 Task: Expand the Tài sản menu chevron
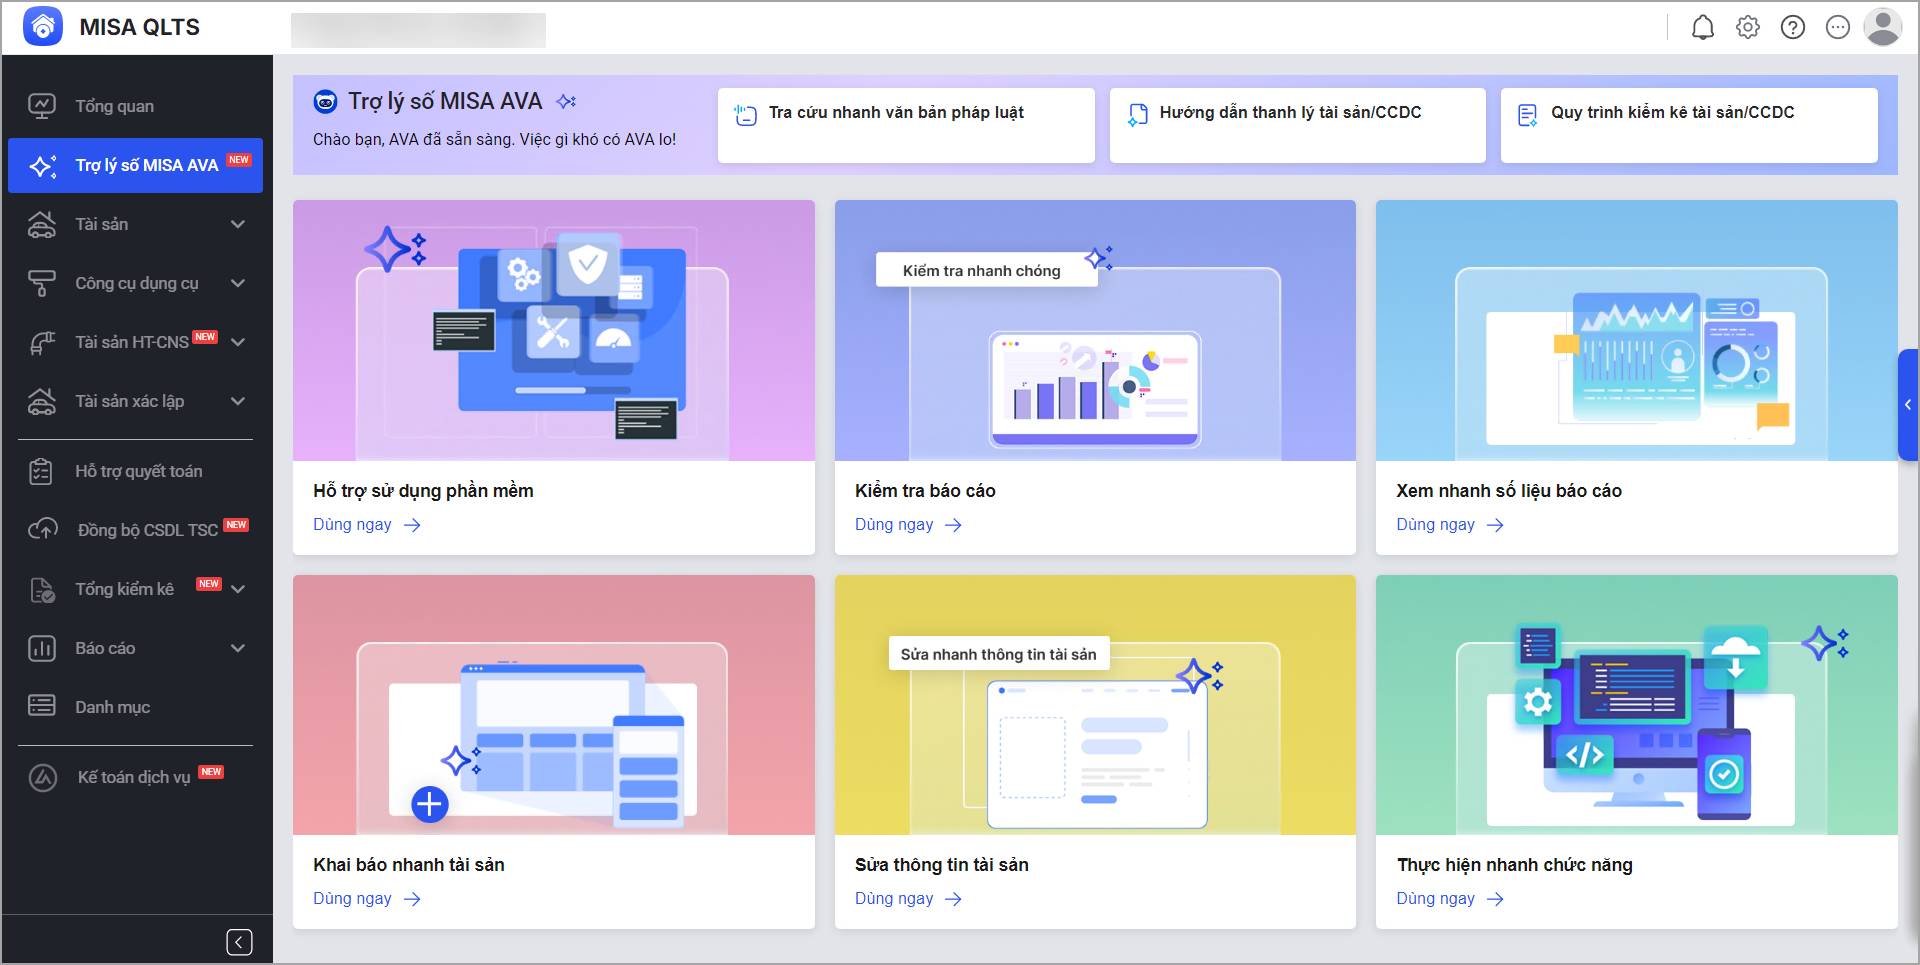[238, 224]
